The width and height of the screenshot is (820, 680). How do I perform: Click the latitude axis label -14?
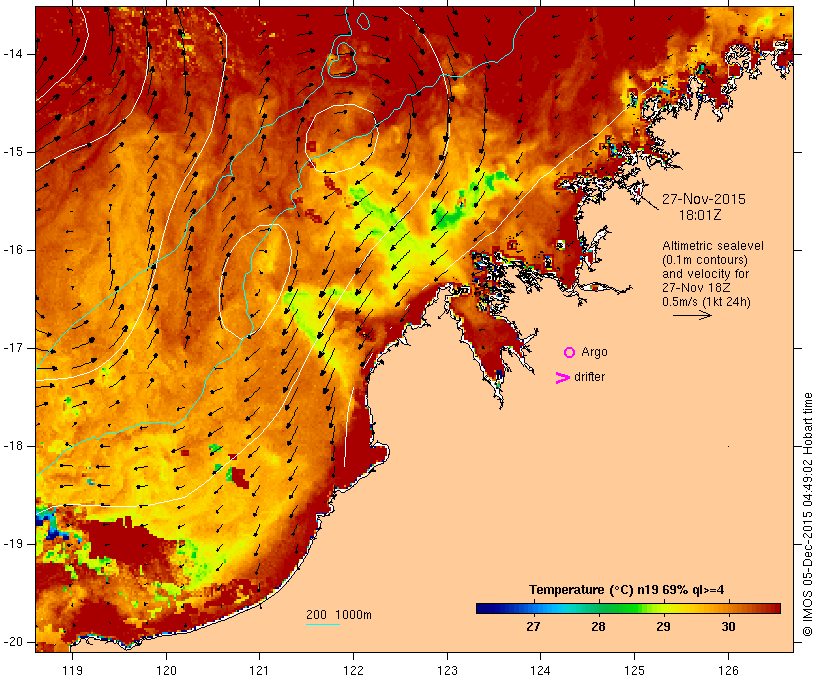pos(13,54)
